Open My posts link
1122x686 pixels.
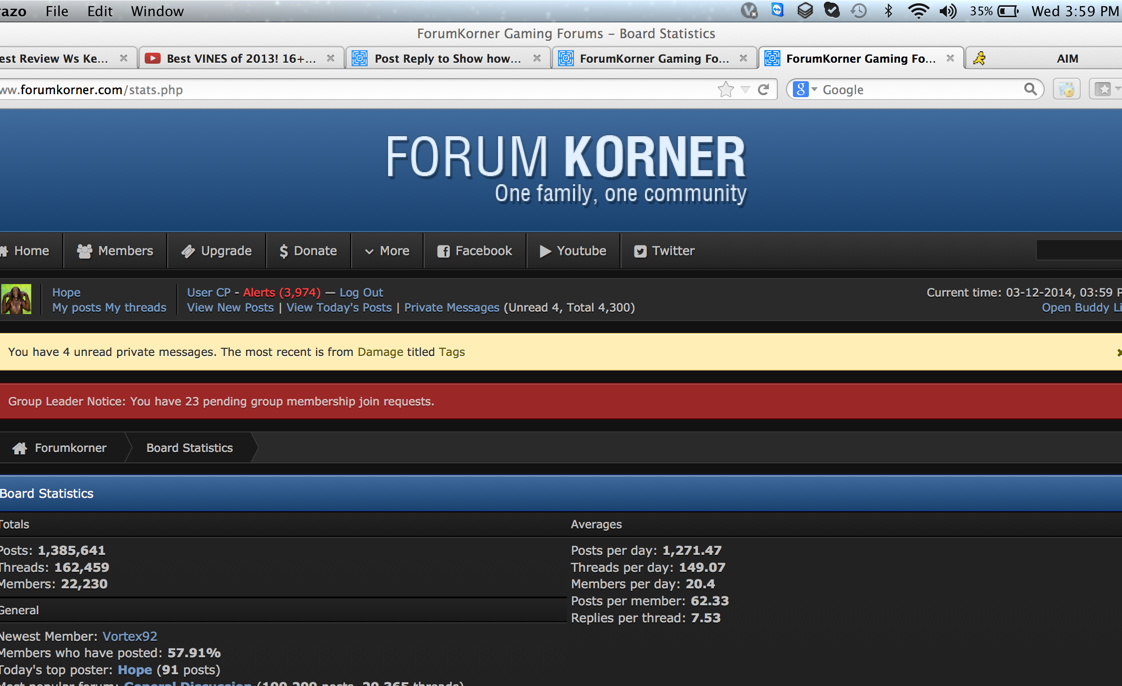[77, 308]
